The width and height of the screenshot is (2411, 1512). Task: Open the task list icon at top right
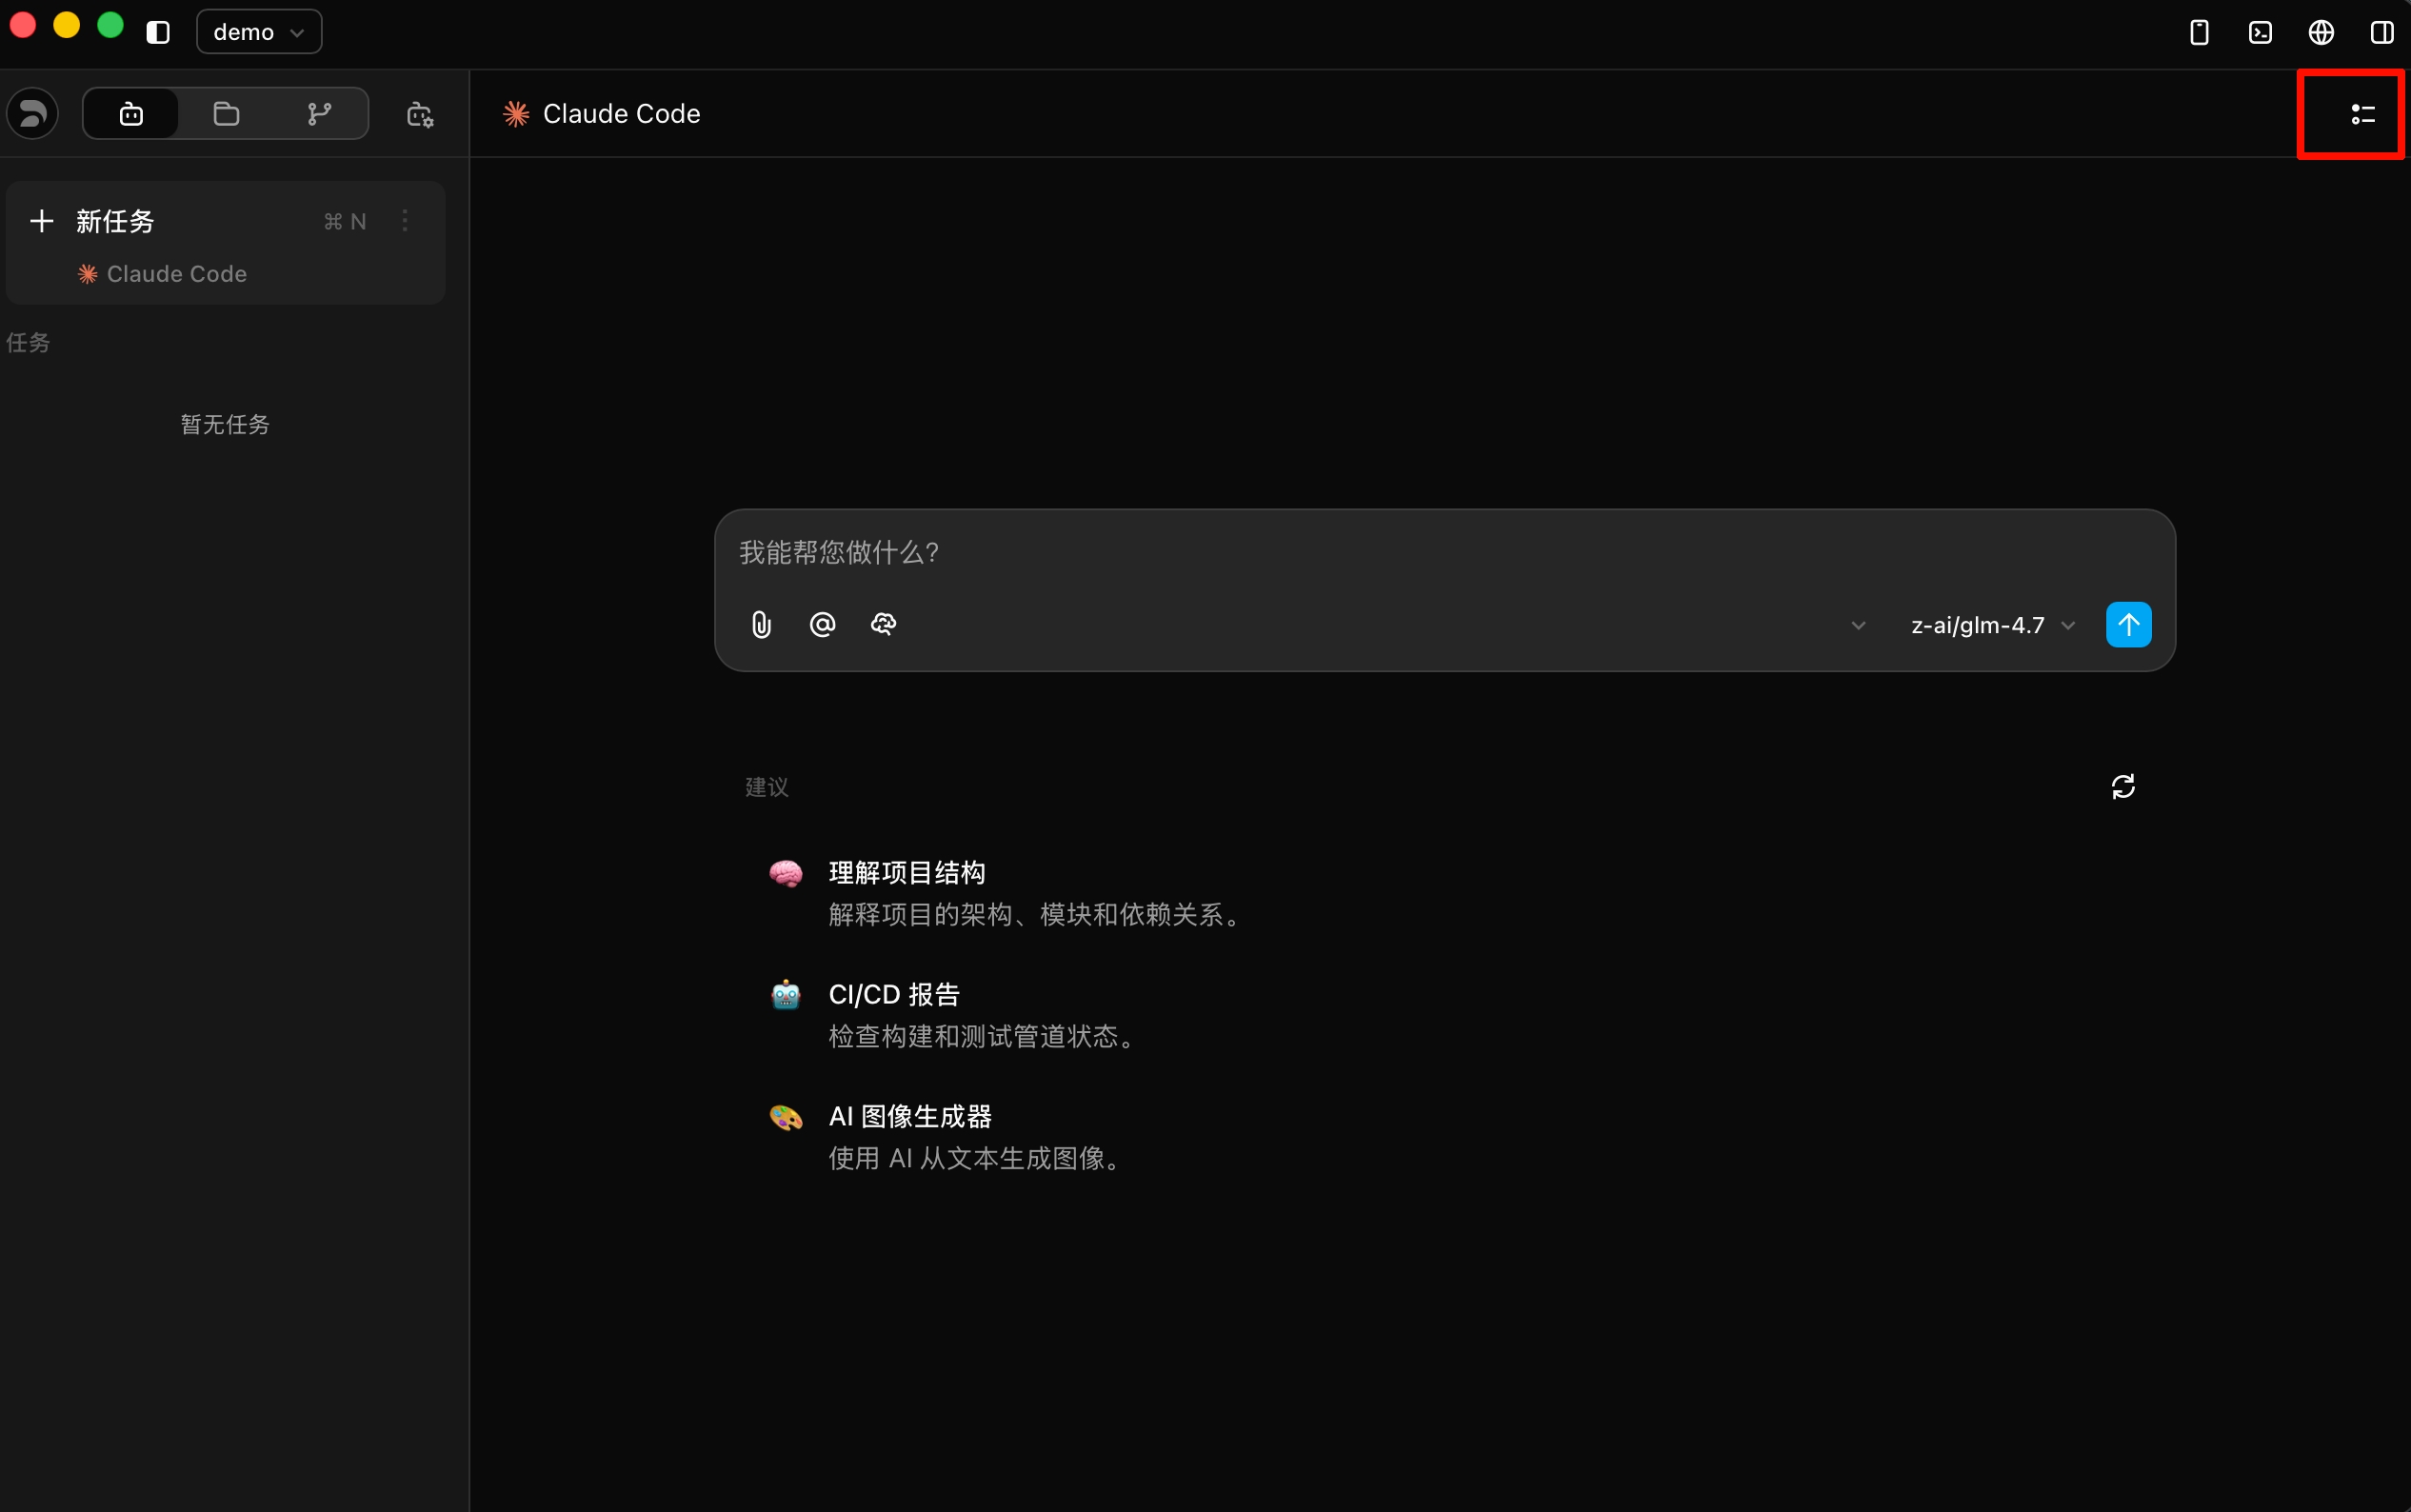(2362, 114)
